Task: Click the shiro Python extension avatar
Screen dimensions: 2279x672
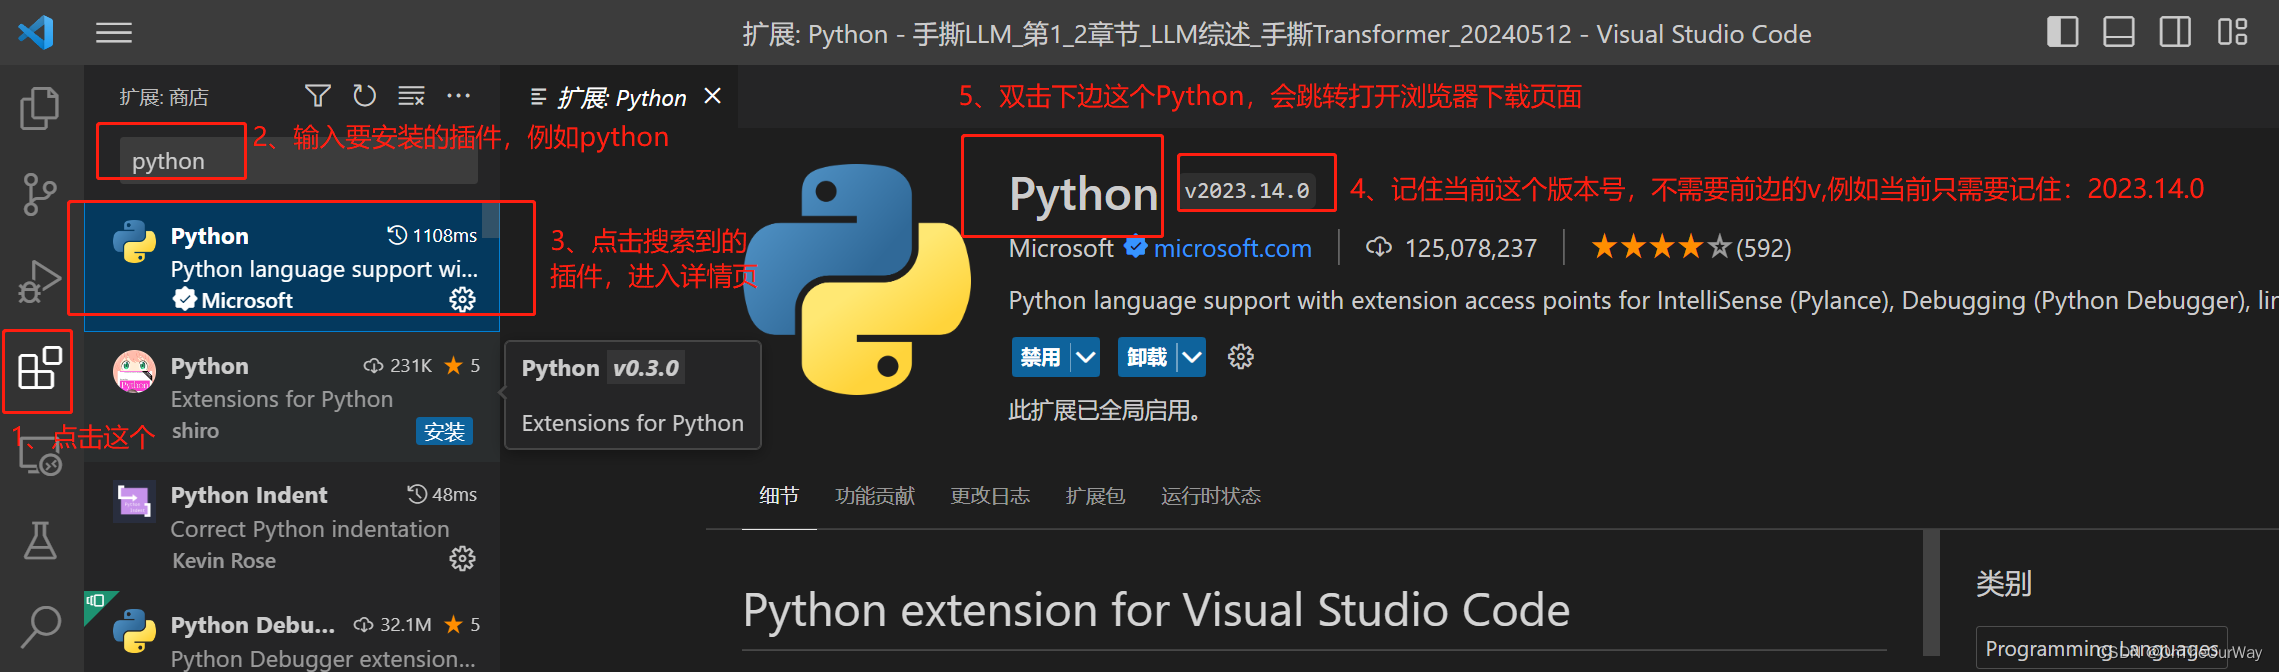Action: 134,371
